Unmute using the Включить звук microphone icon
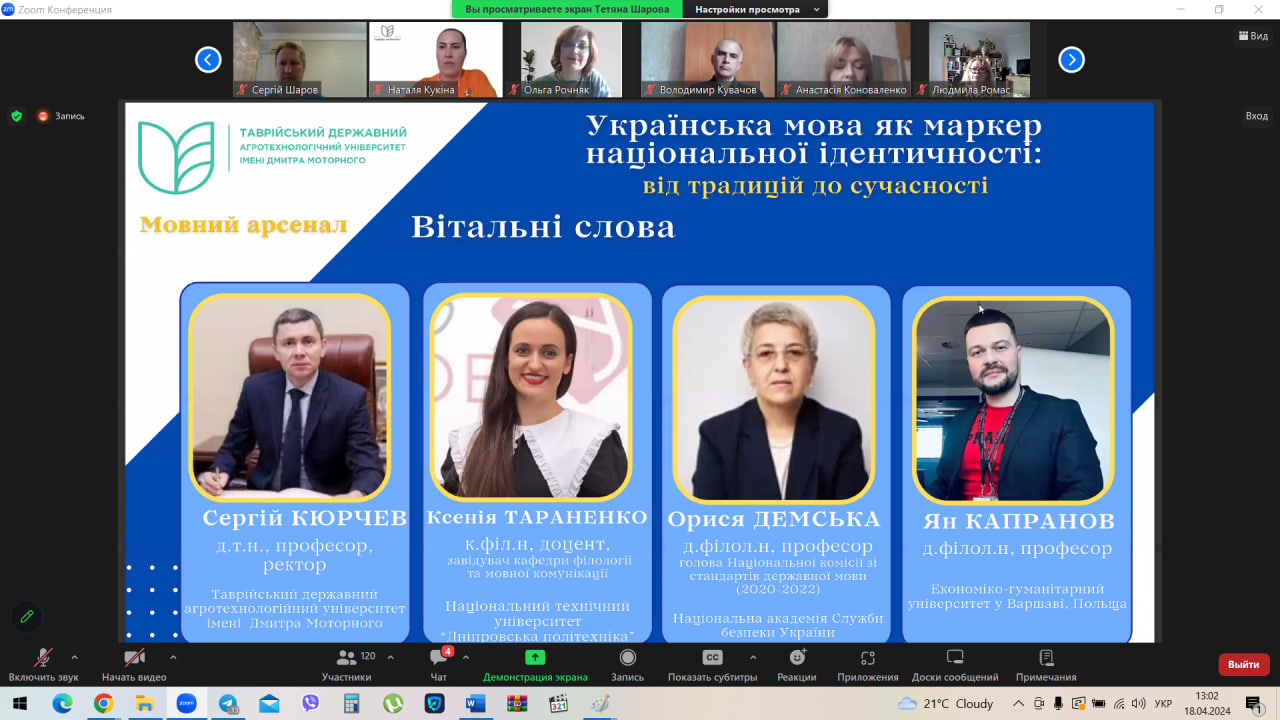 (x=43, y=658)
